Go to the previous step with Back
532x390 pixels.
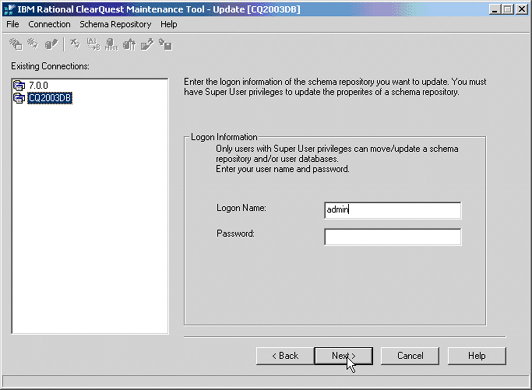[285, 356]
